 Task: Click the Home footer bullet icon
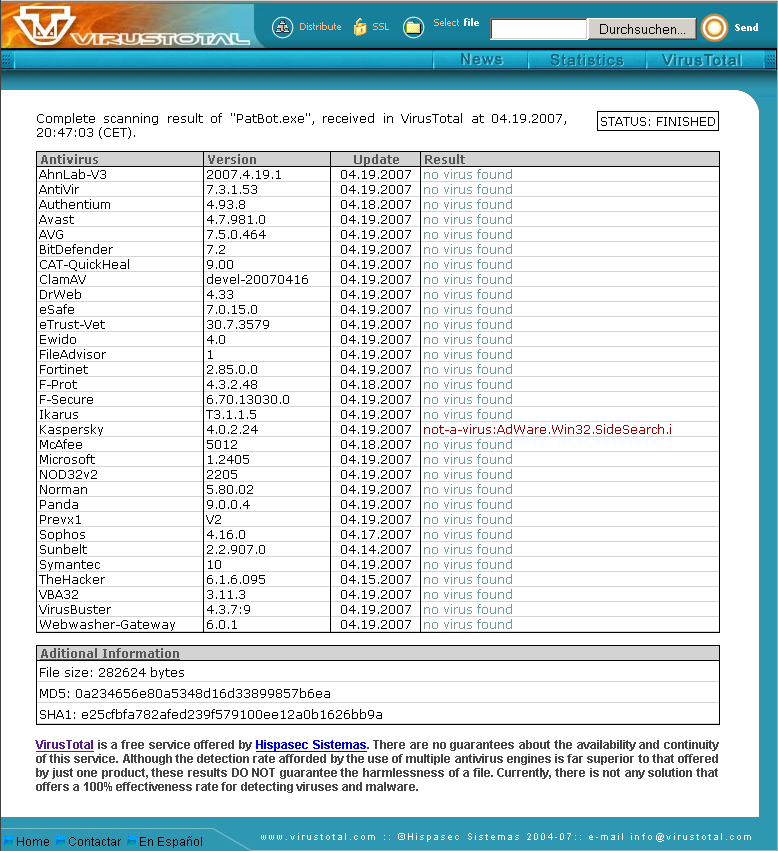[x=9, y=841]
